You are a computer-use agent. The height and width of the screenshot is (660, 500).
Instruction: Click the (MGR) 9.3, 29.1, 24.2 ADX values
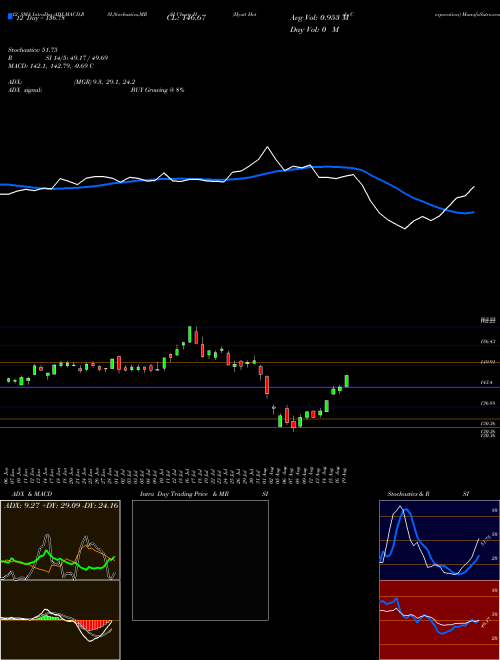pyautogui.click(x=104, y=82)
